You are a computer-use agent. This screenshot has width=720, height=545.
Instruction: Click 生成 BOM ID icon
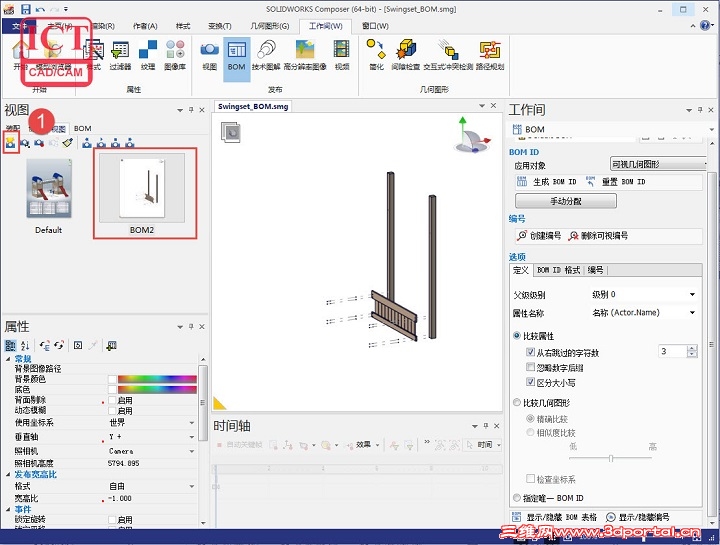(522, 181)
